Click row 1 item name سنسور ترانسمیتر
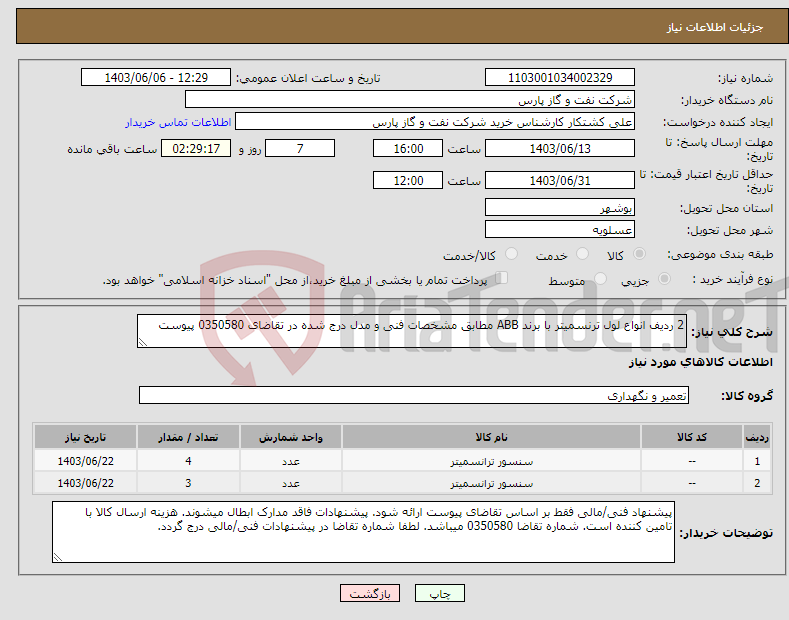 coord(491,461)
